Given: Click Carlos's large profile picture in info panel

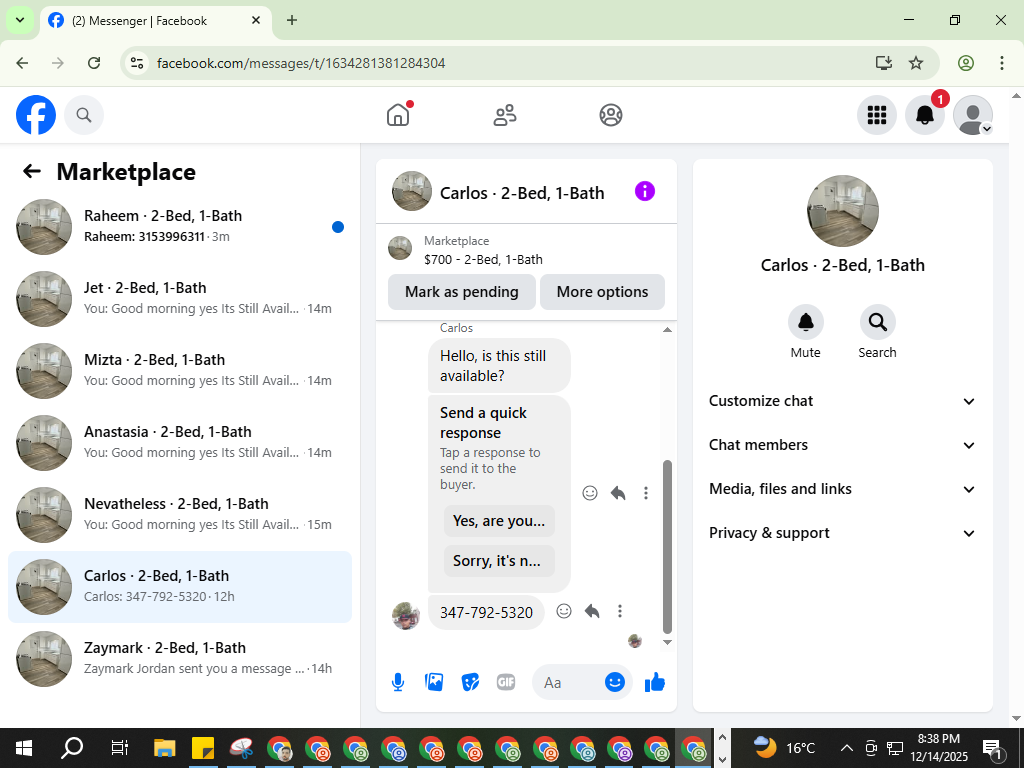Looking at the screenshot, I should pos(842,210).
